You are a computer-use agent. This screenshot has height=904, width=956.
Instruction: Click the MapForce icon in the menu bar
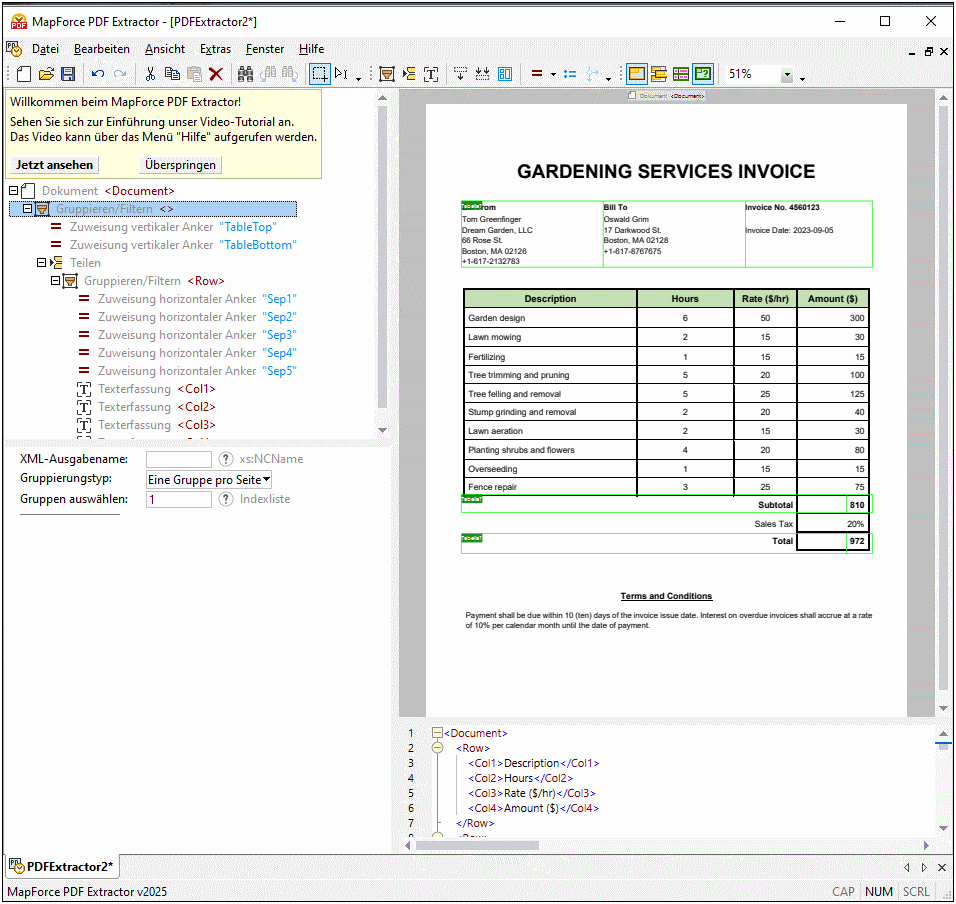[x=14, y=49]
